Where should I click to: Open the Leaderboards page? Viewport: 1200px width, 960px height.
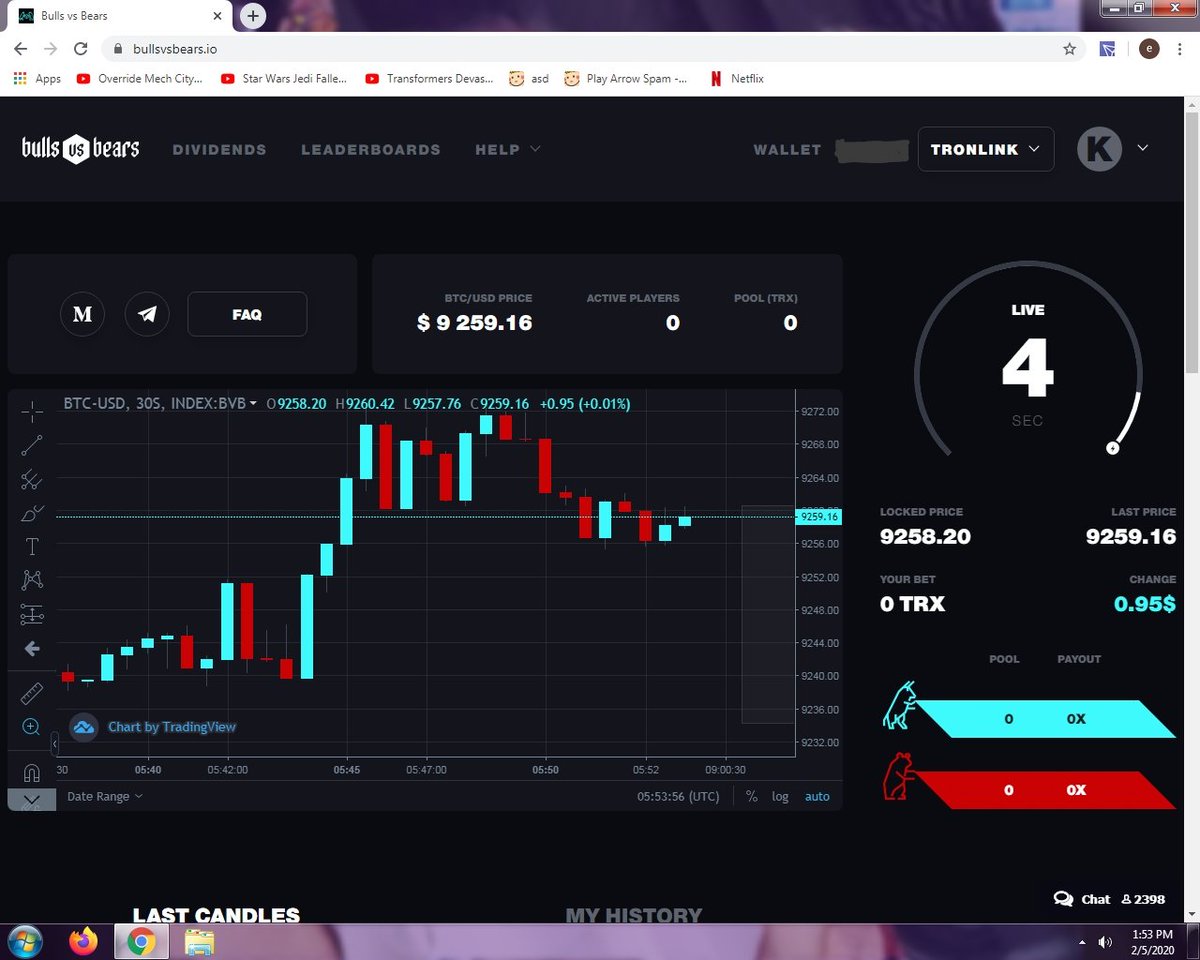[x=371, y=149]
